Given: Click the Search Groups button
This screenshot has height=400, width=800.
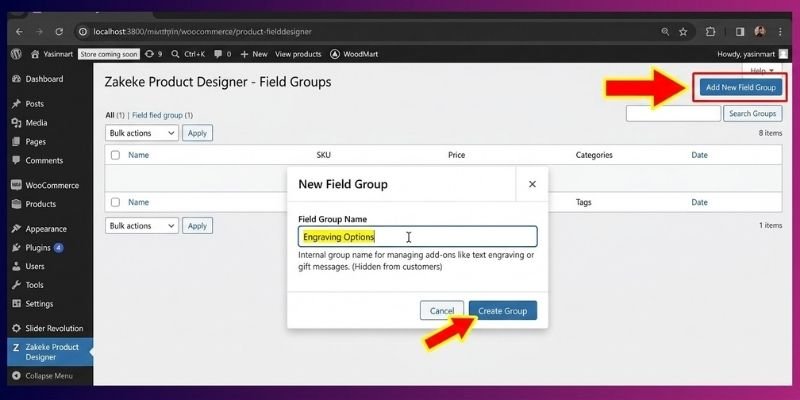Looking at the screenshot, I should click(x=753, y=114).
